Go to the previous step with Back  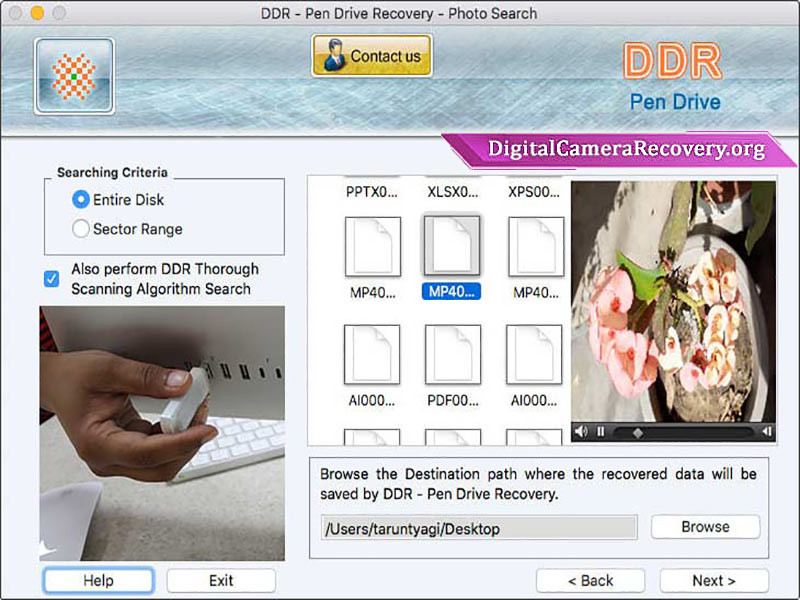click(x=590, y=581)
